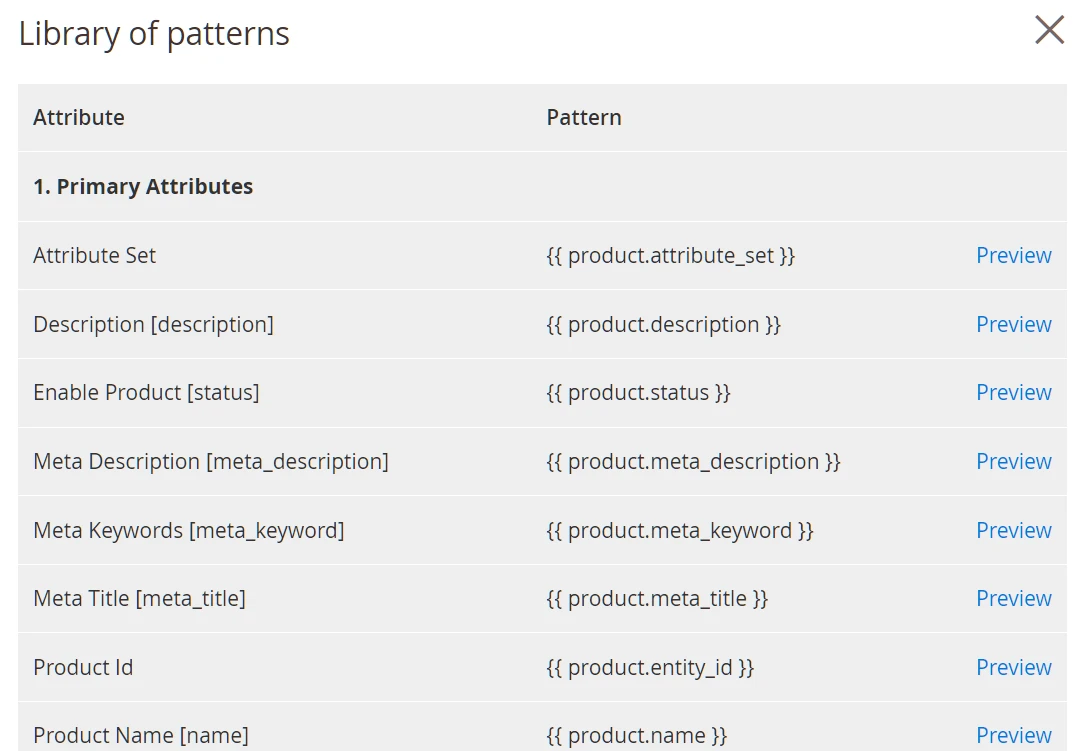Close the Library of patterns dialog
Image resolution: width=1086 pixels, height=751 pixels.
tap(1049, 30)
